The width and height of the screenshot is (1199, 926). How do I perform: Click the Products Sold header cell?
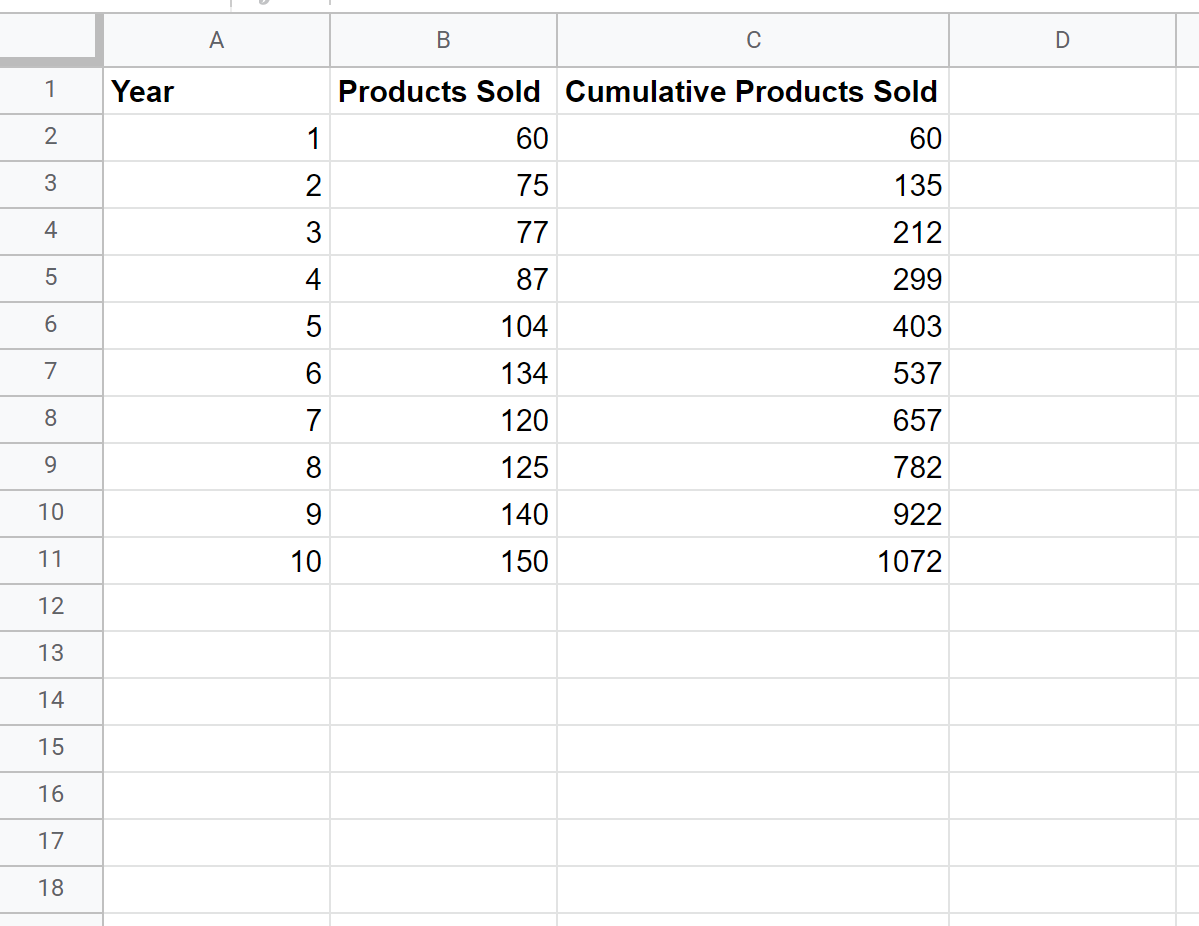[x=443, y=91]
